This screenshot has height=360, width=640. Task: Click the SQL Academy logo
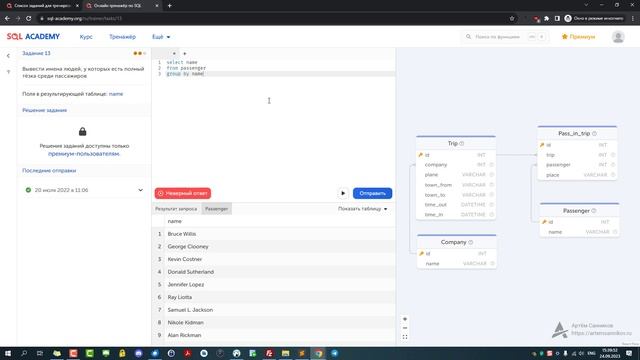(33, 37)
